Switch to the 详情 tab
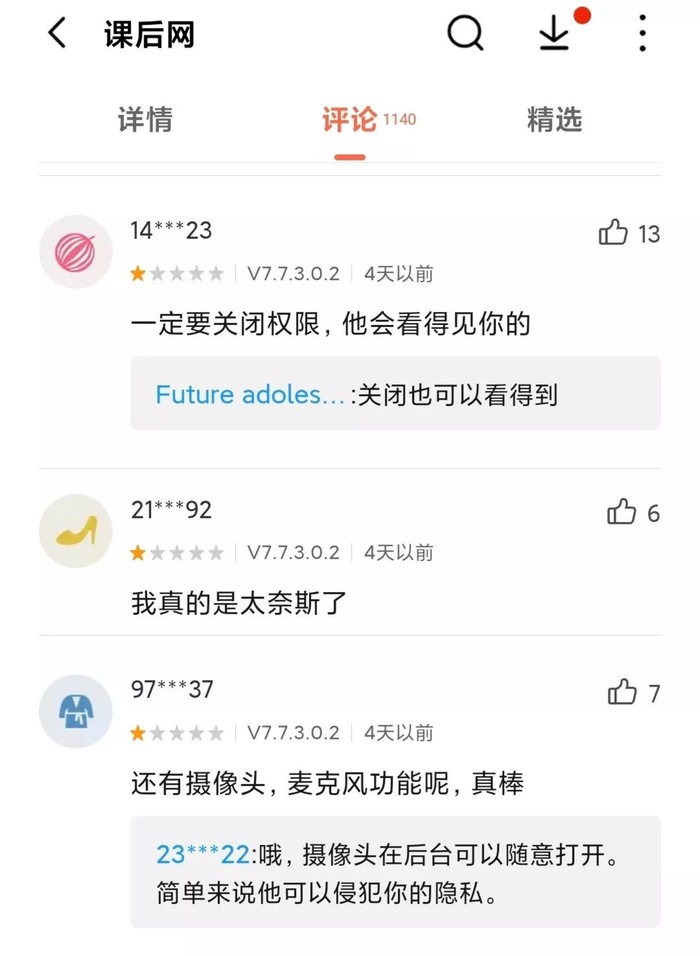 click(145, 120)
